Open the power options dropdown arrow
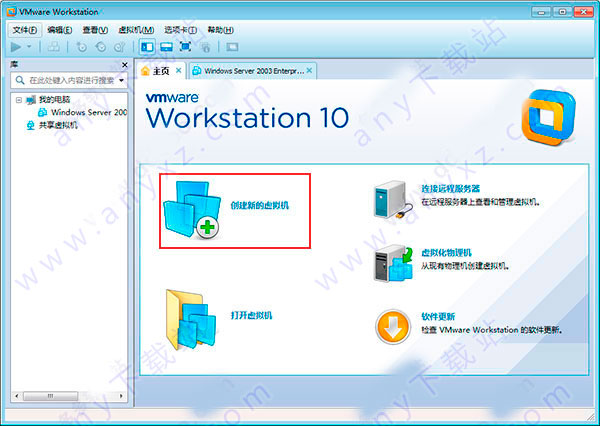 tap(29, 47)
